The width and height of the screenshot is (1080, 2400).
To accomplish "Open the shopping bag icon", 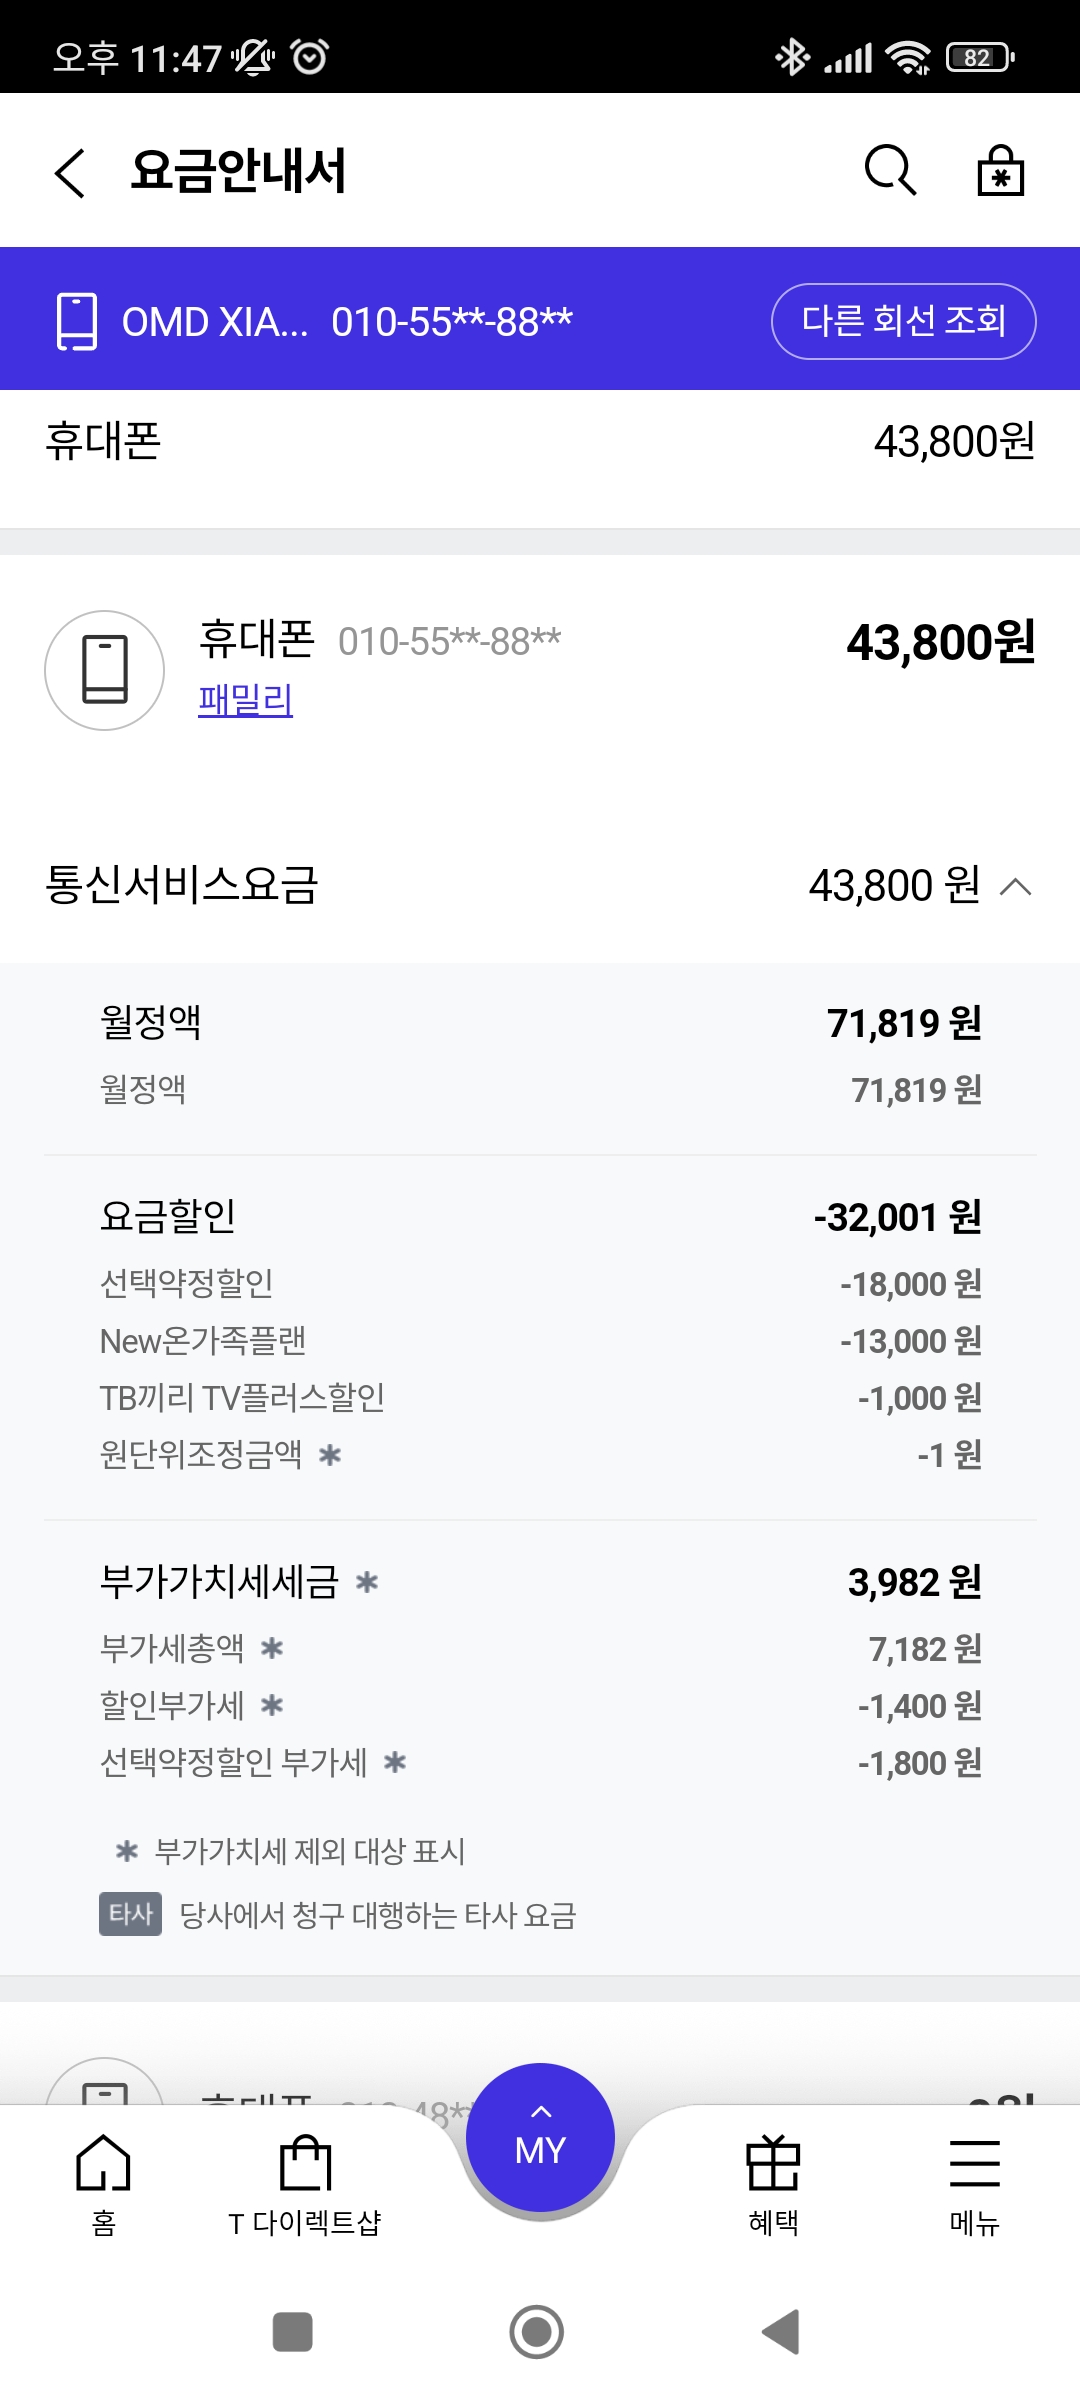I will click(x=1000, y=171).
